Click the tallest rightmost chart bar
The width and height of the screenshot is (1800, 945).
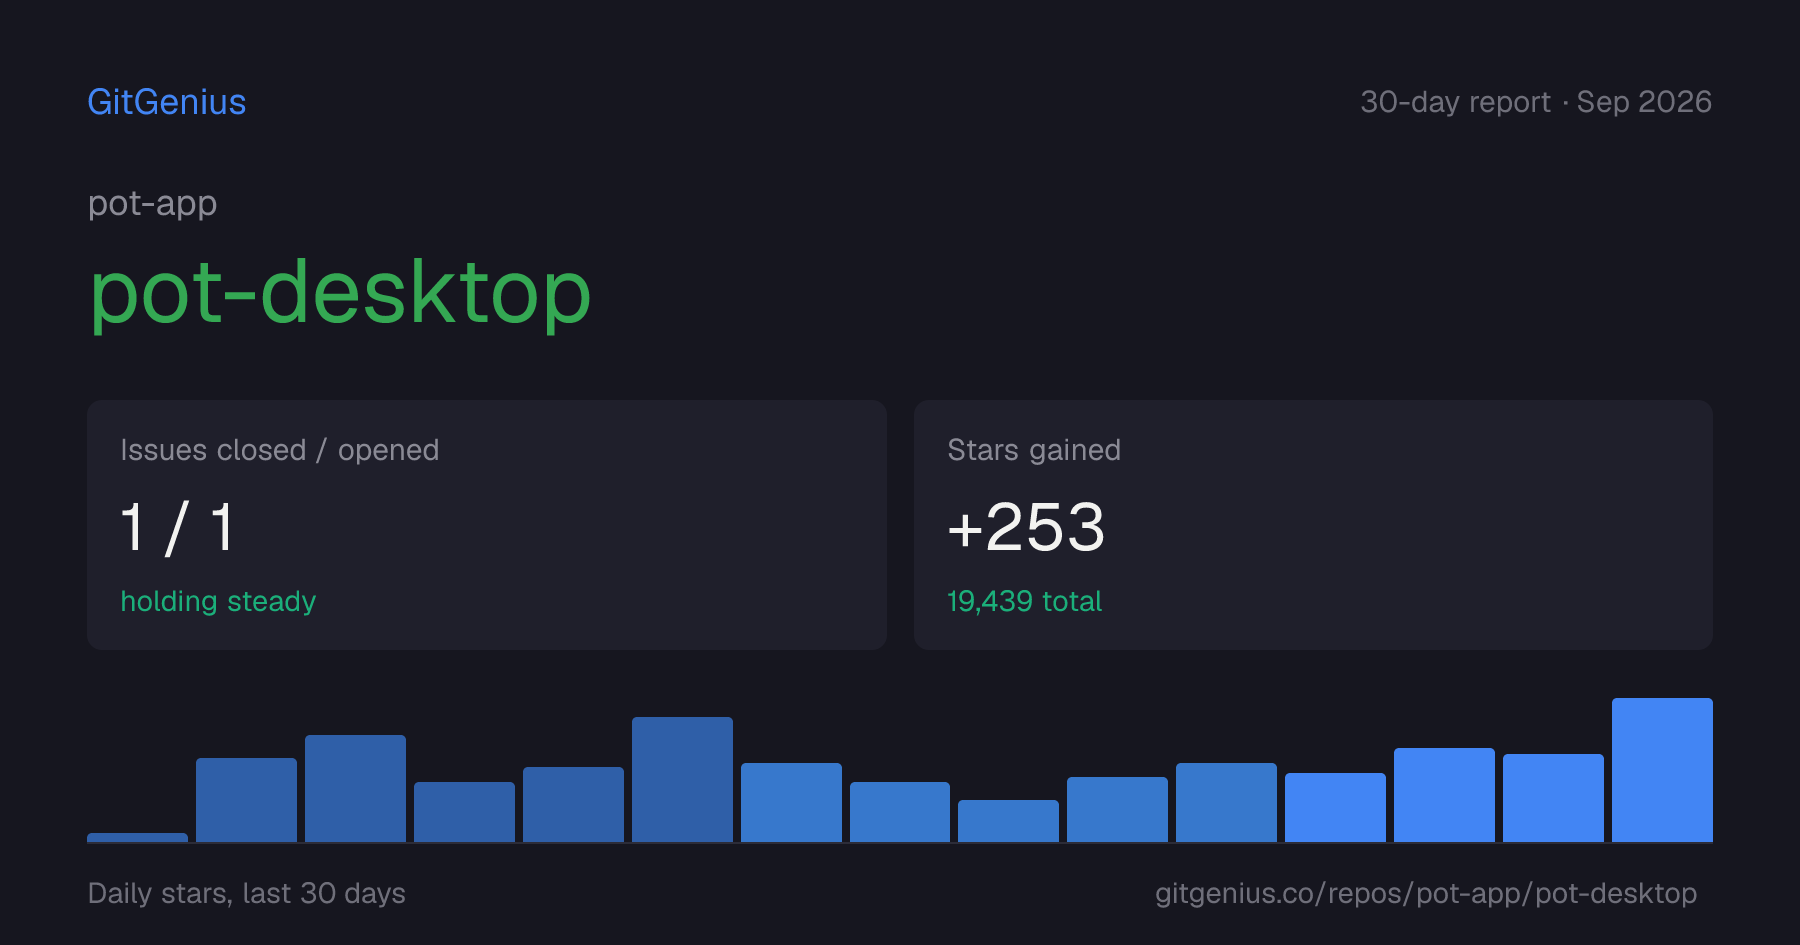point(1662,770)
